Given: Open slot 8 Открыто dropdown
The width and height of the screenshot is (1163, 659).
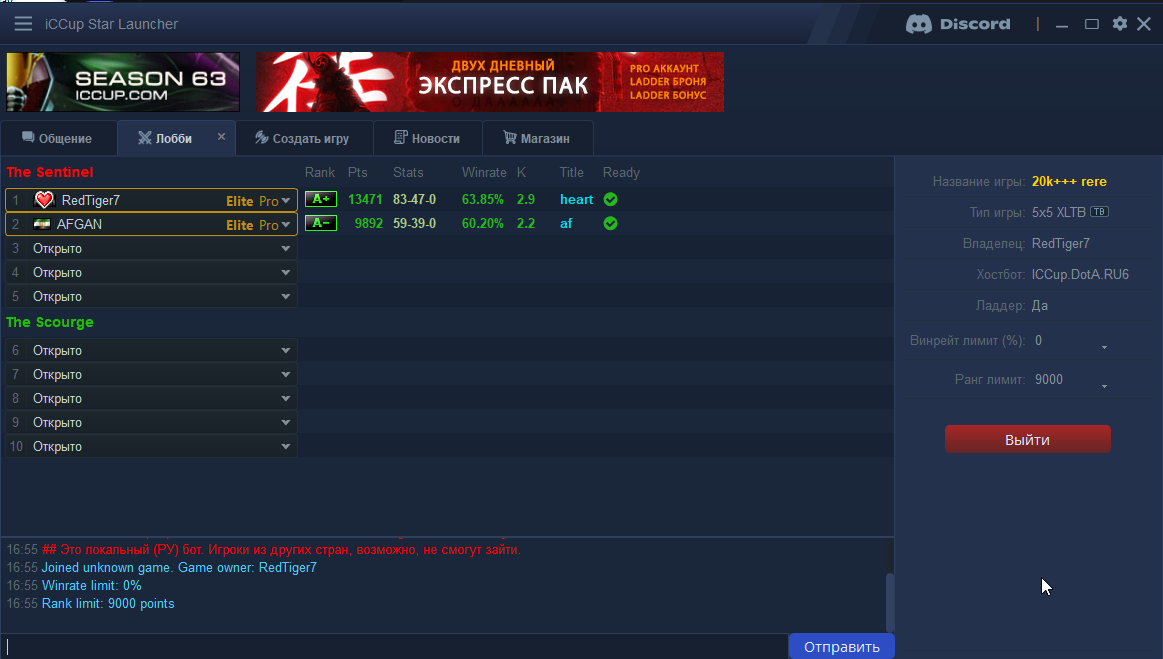Looking at the screenshot, I should 151,399.
